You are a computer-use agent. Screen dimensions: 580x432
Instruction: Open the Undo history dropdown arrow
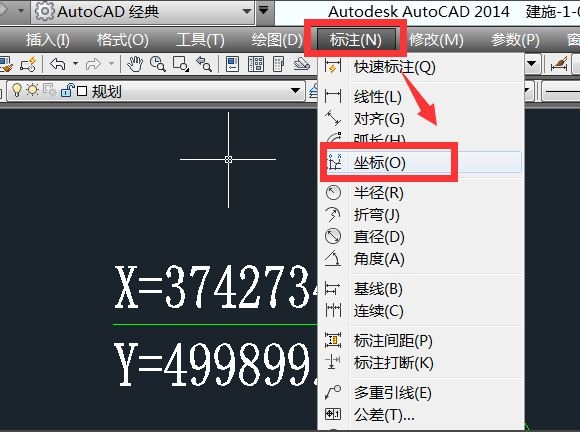point(75,64)
